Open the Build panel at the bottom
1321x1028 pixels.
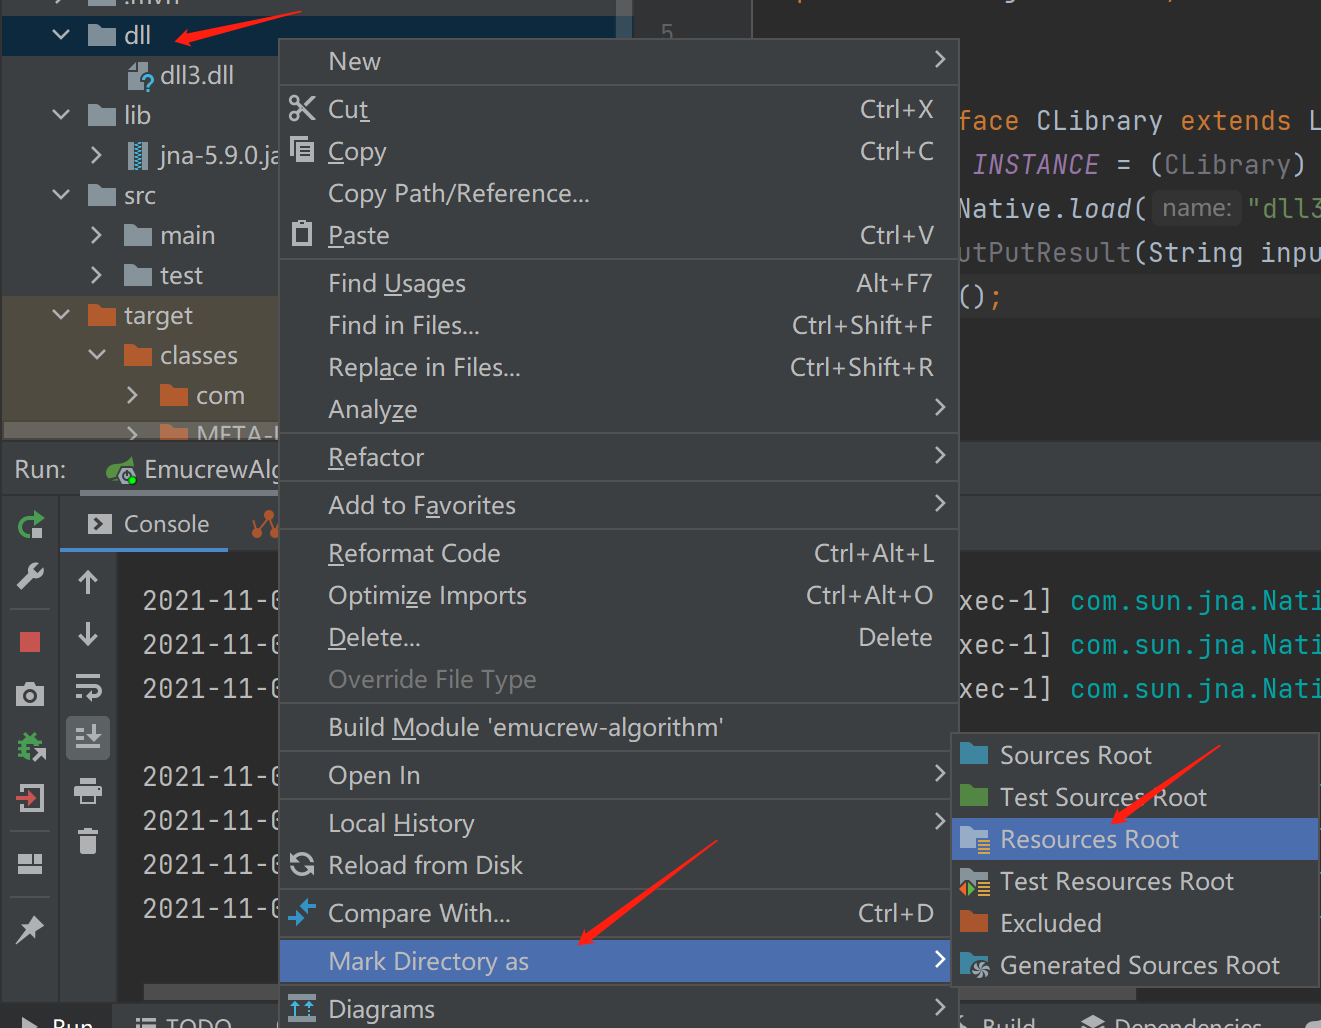(1006, 1020)
